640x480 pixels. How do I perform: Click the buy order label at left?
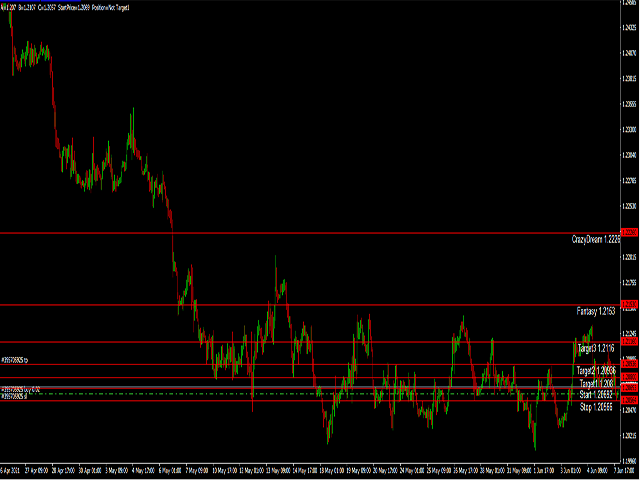point(20,389)
